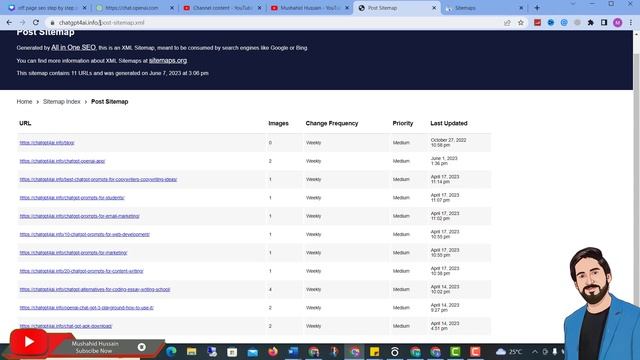Open a new tab with the plus button
The image size is (640, 360).
click(537, 8)
